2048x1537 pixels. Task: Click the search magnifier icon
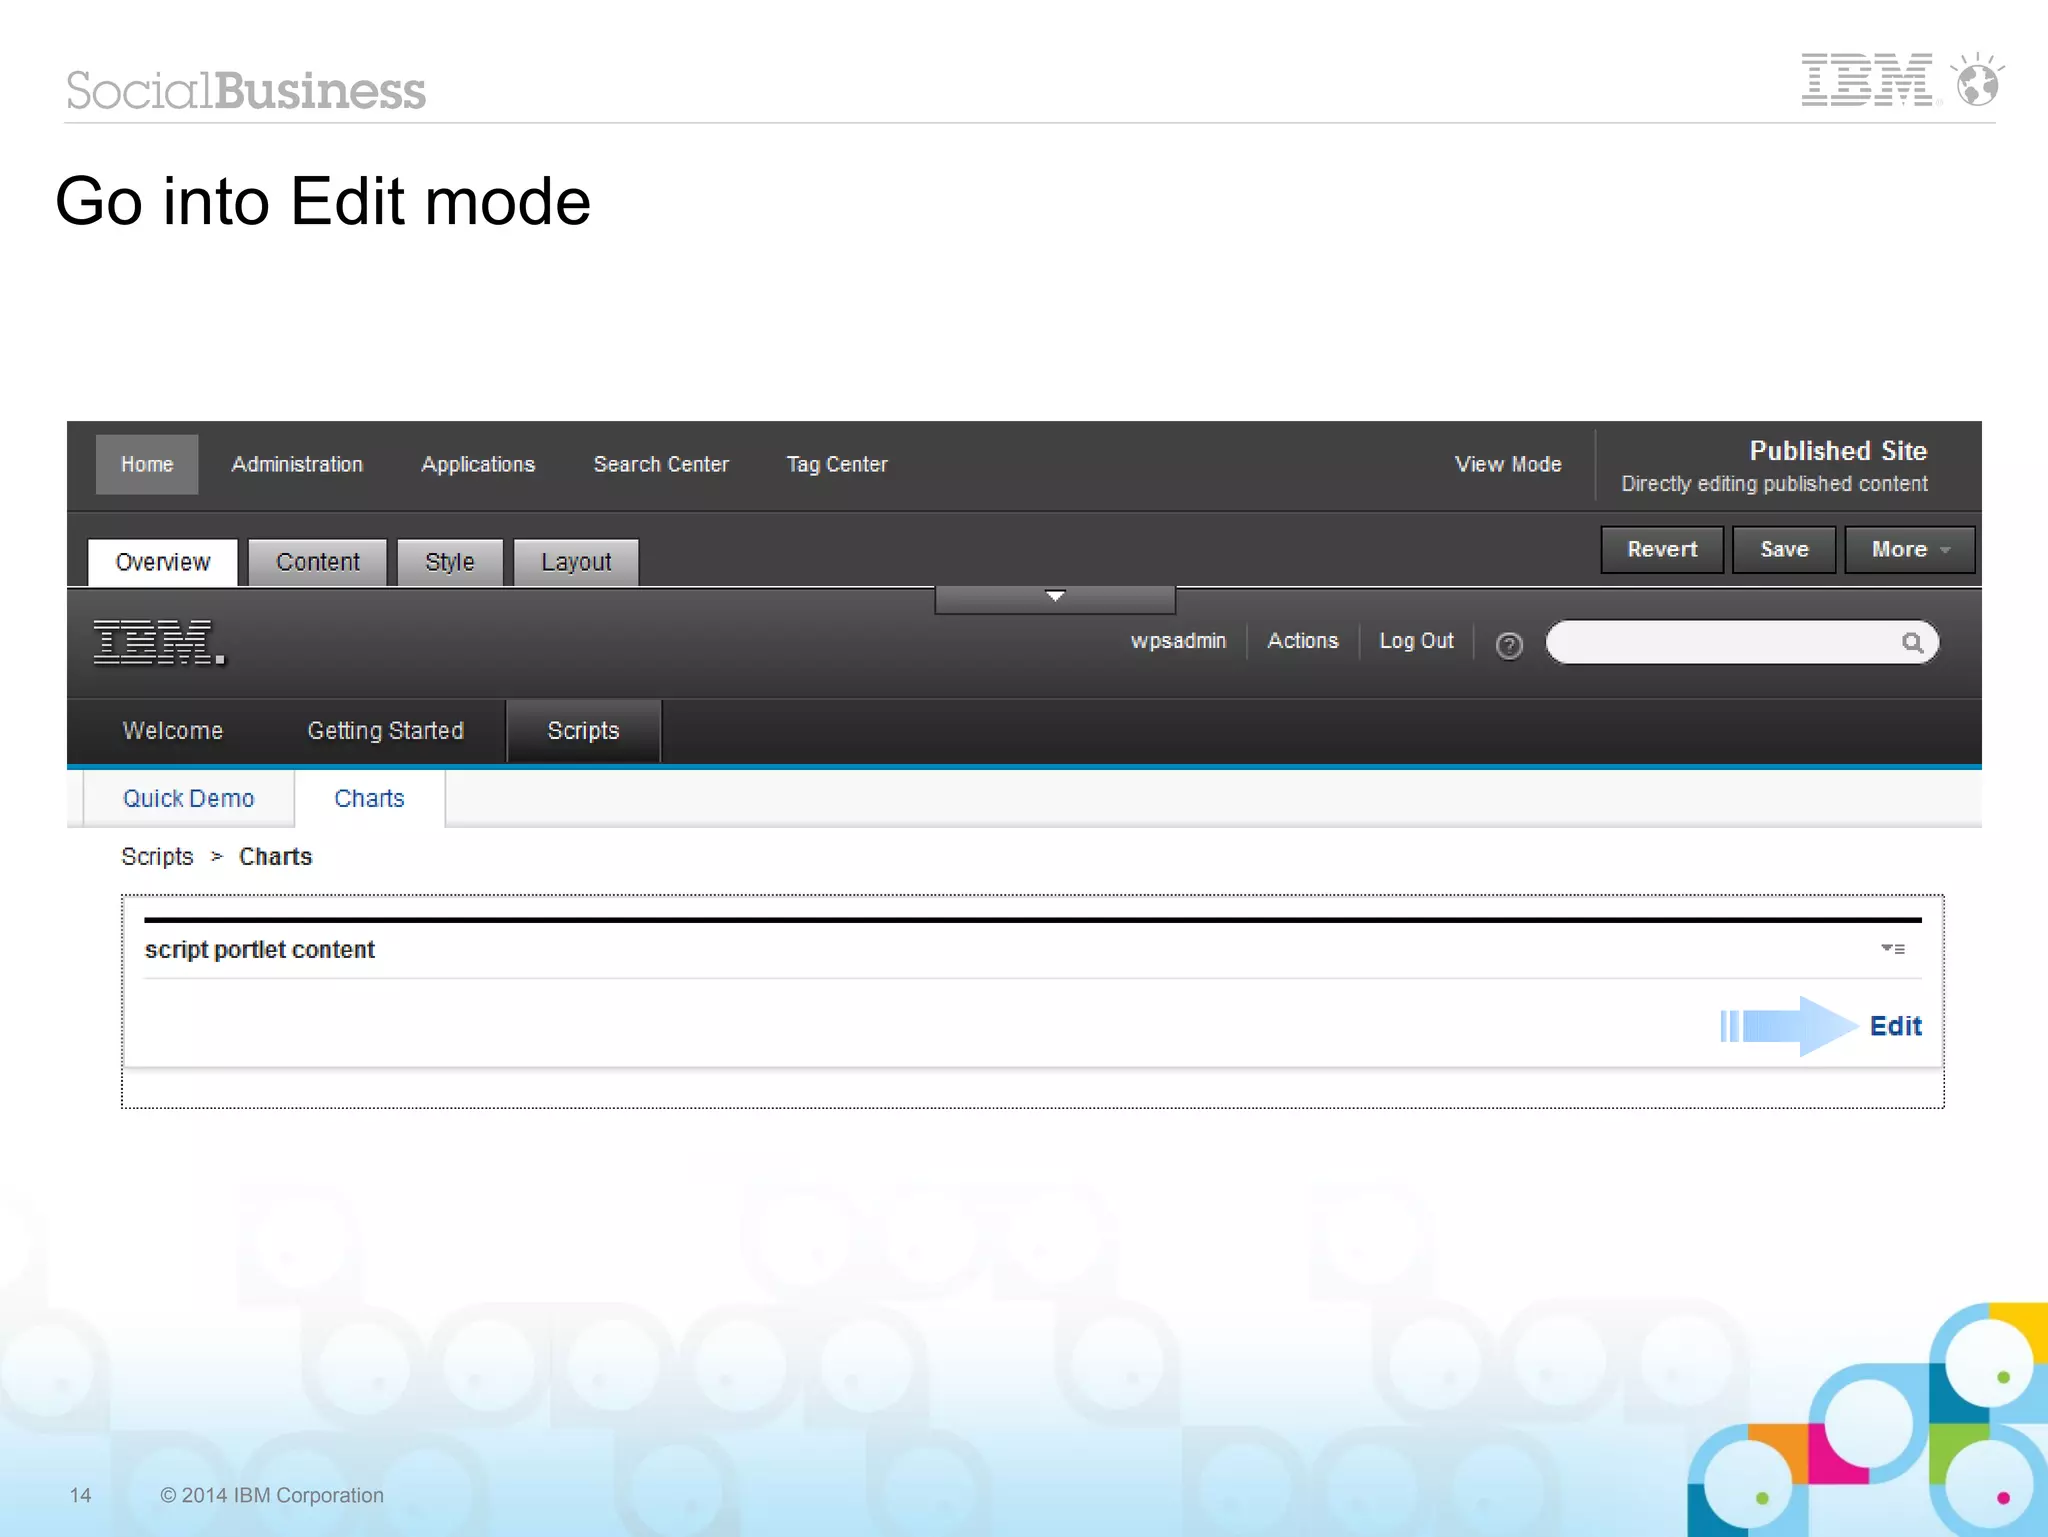(1912, 643)
